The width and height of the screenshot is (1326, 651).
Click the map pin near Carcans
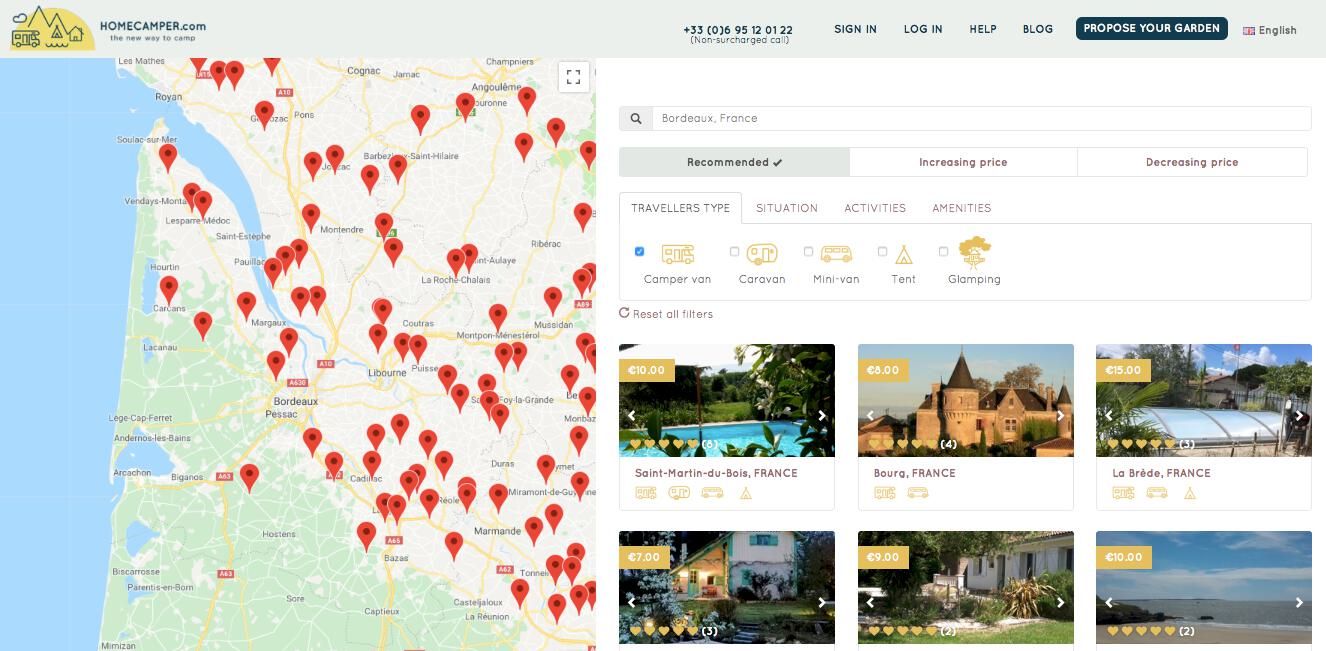coord(169,288)
